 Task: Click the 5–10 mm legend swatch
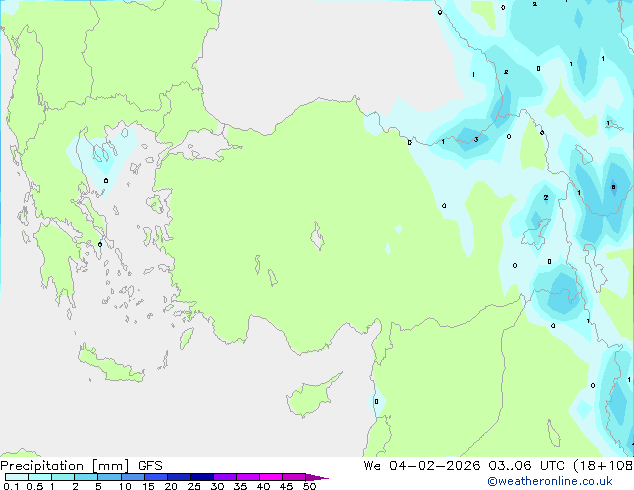[109, 477]
